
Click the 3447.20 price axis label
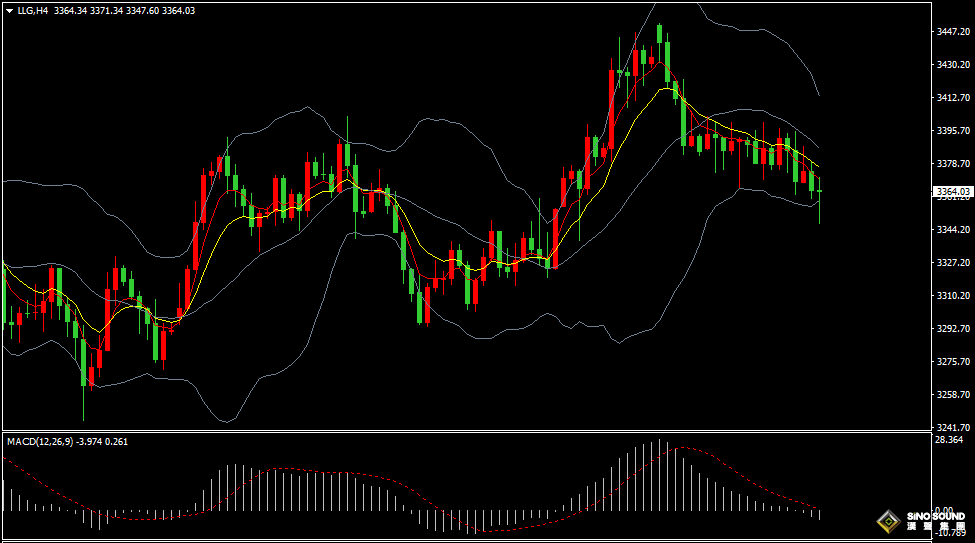(x=951, y=32)
